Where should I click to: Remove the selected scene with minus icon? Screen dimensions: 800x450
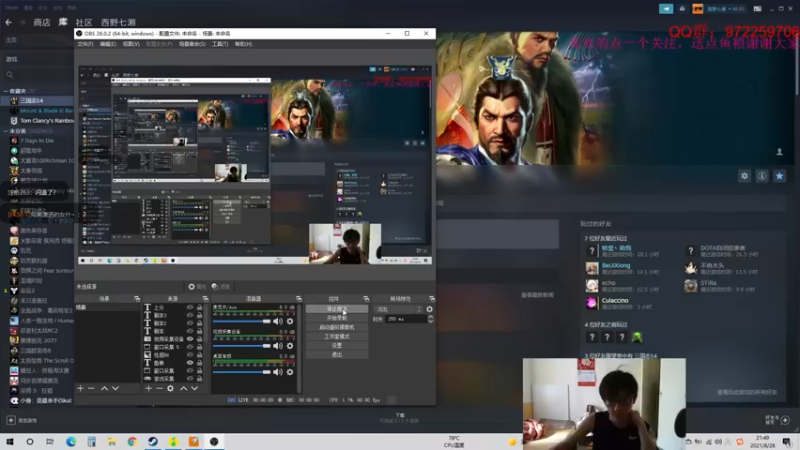(x=91, y=388)
